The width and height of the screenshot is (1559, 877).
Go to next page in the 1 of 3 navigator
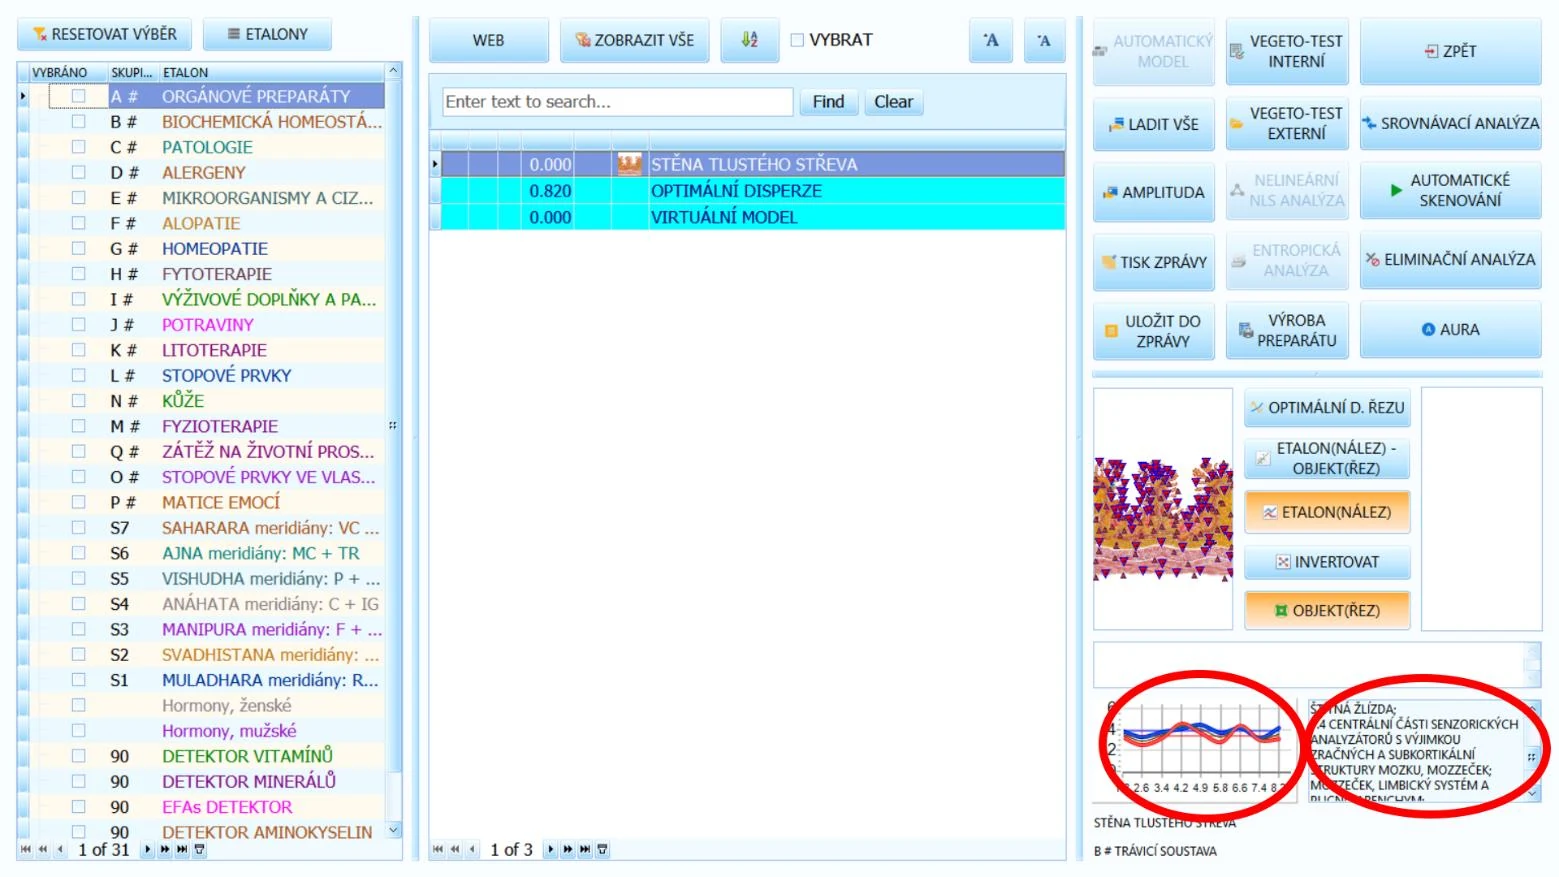(568, 850)
